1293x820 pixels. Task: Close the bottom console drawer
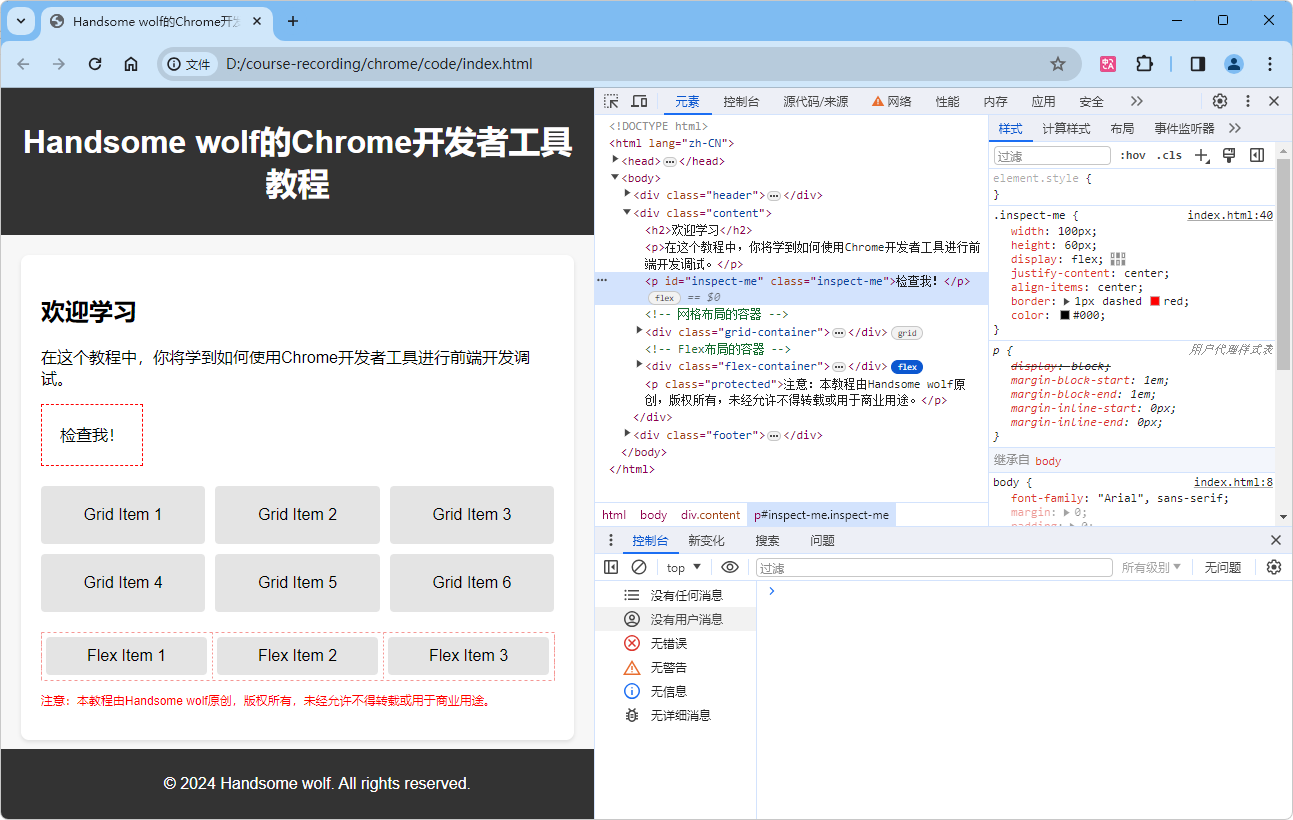(x=1275, y=540)
